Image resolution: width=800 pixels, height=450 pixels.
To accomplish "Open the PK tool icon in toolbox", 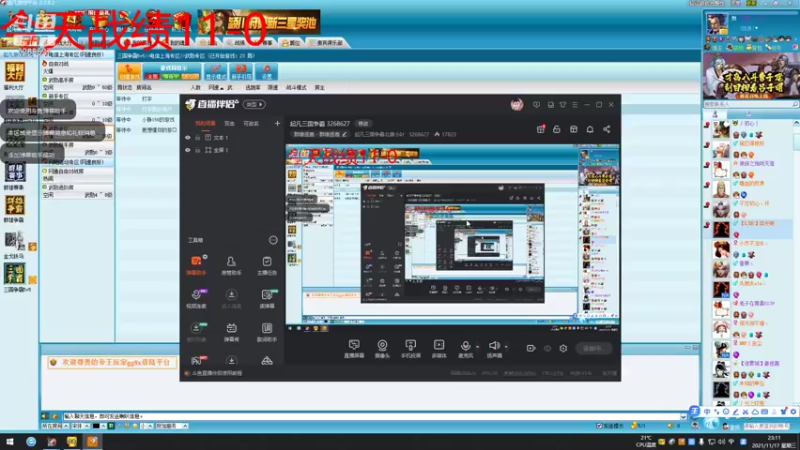I will click(196, 360).
